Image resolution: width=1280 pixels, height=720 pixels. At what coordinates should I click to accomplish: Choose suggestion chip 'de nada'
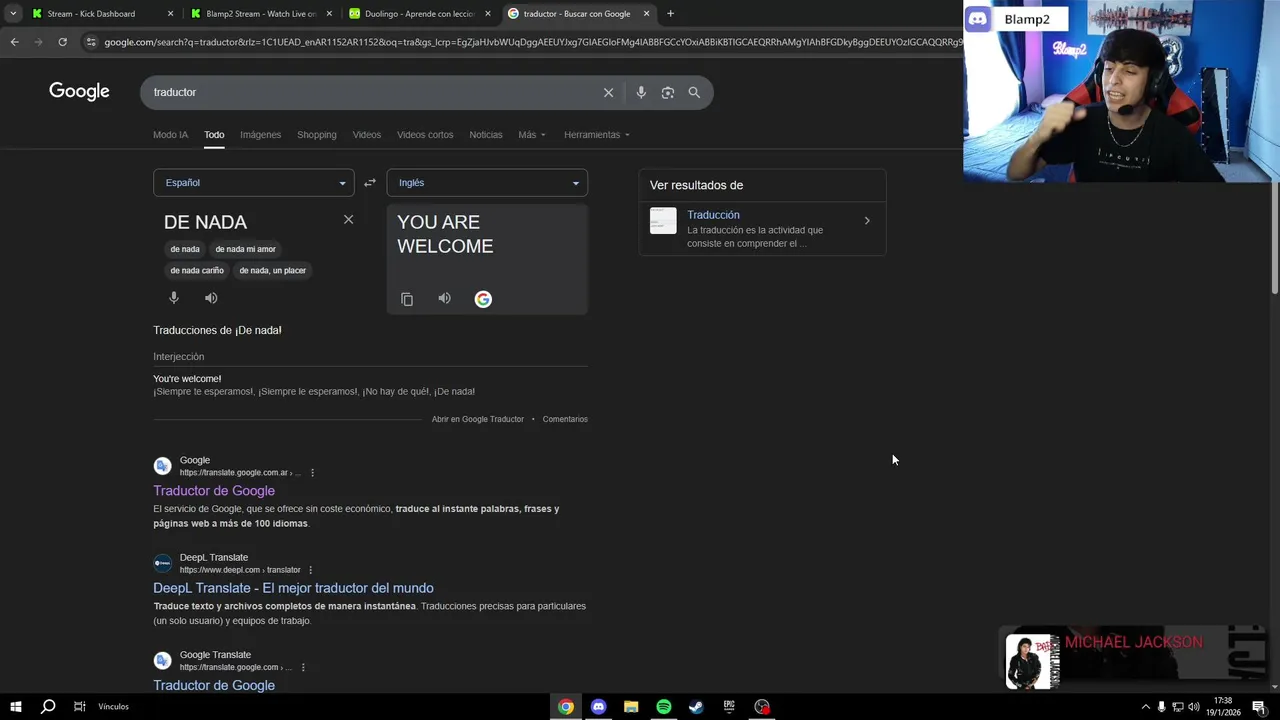tap(185, 249)
